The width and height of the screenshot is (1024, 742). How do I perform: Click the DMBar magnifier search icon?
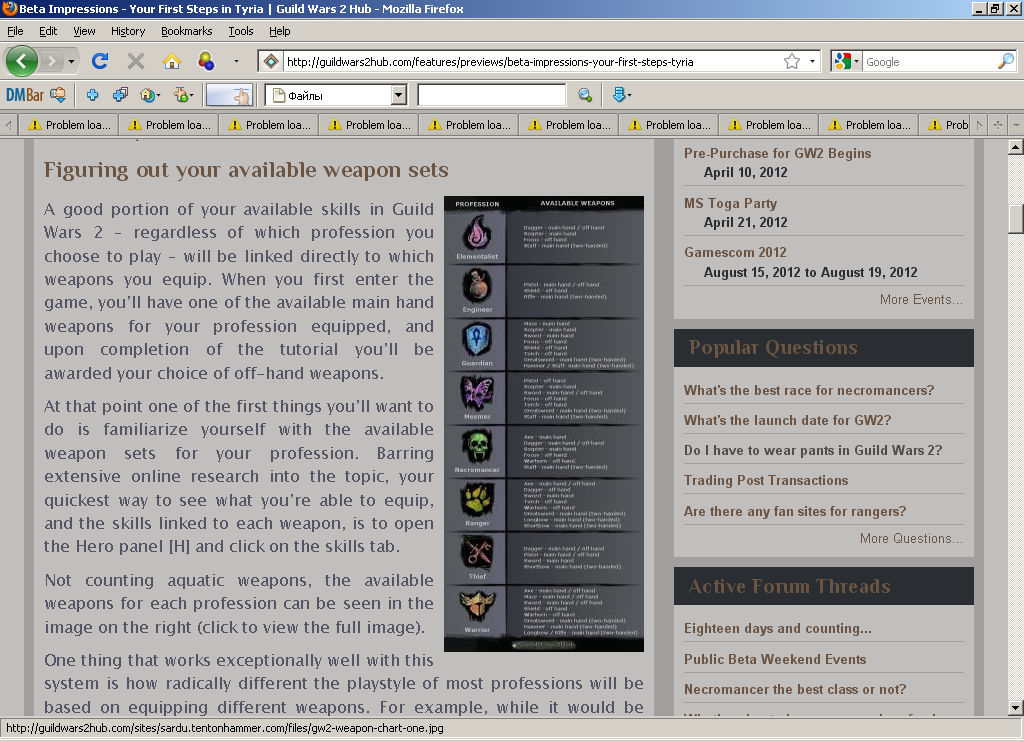tap(584, 95)
